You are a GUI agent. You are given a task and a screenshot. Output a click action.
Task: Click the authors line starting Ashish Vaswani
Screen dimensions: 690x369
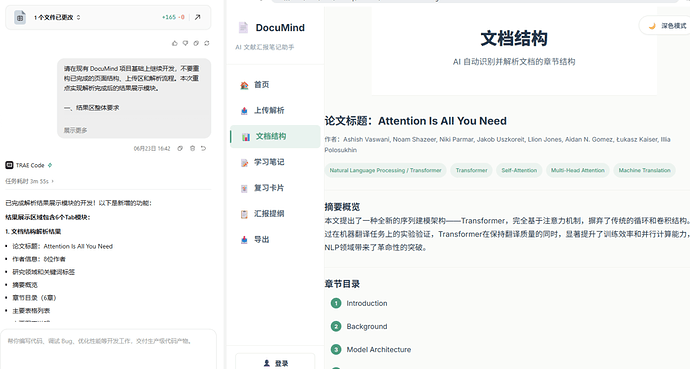[x=497, y=145]
